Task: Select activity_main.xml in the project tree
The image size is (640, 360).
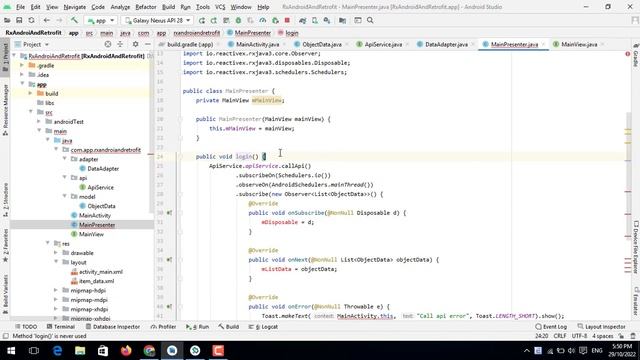Action: click(x=100, y=272)
